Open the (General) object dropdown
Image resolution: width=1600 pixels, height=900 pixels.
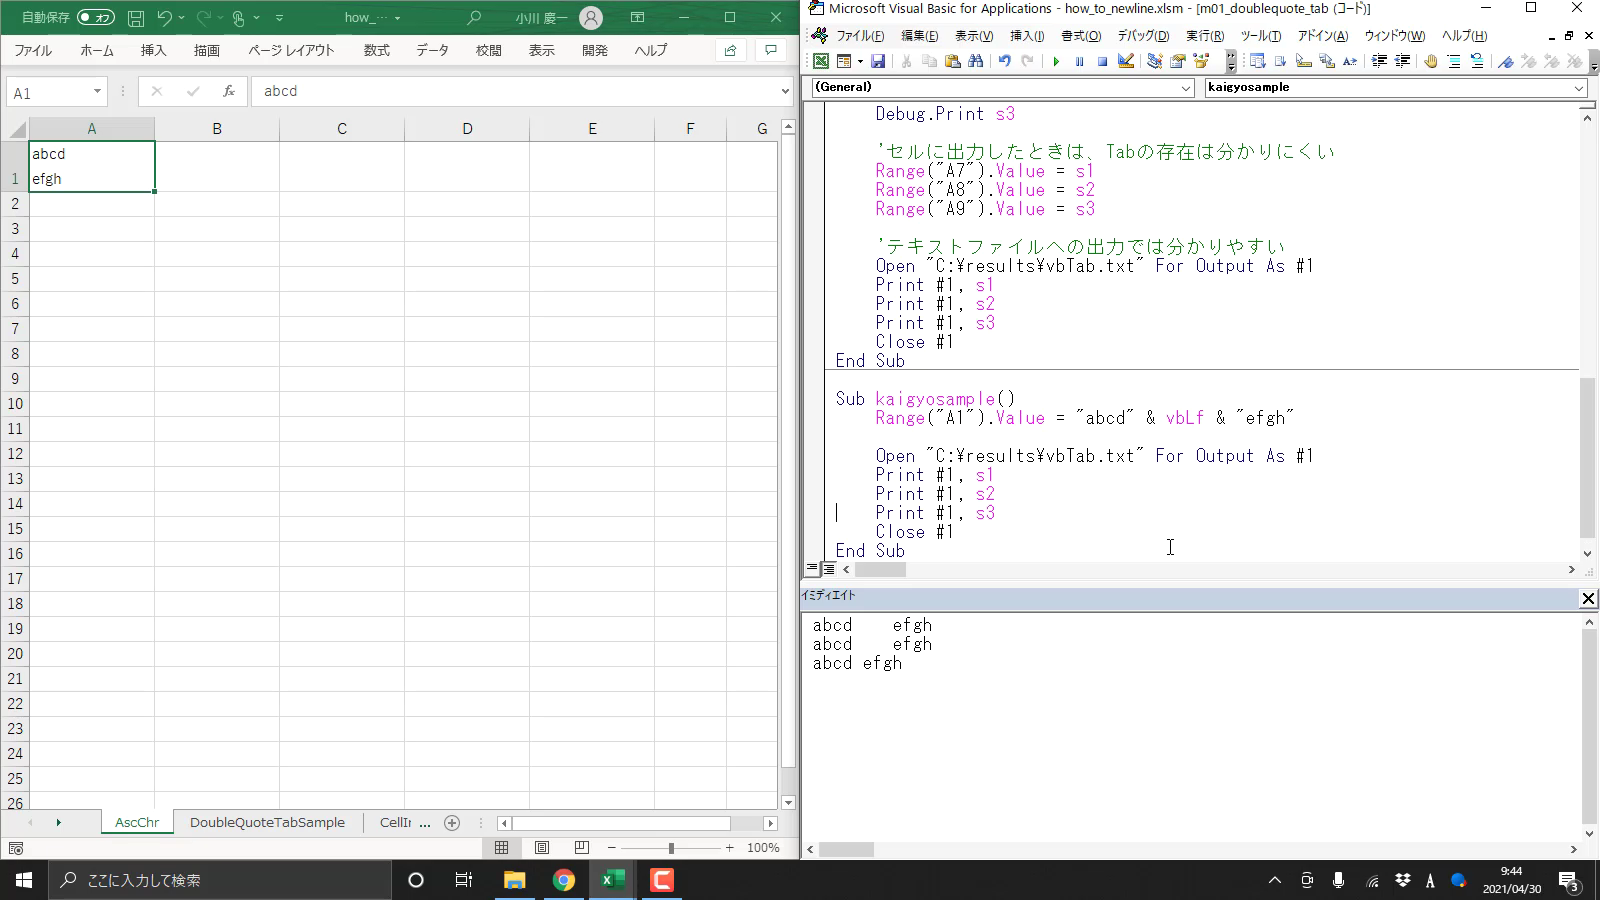tap(1186, 88)
